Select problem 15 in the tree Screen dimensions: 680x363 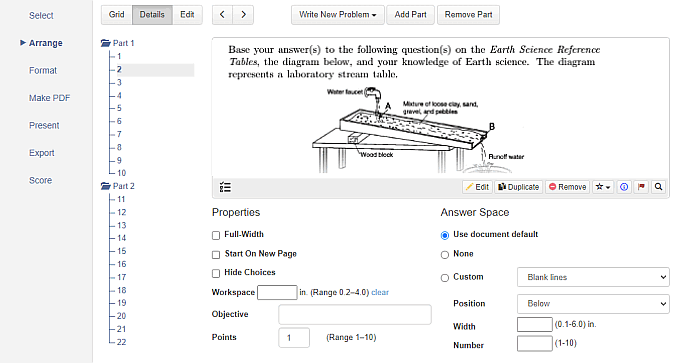[x=121, y=251]
